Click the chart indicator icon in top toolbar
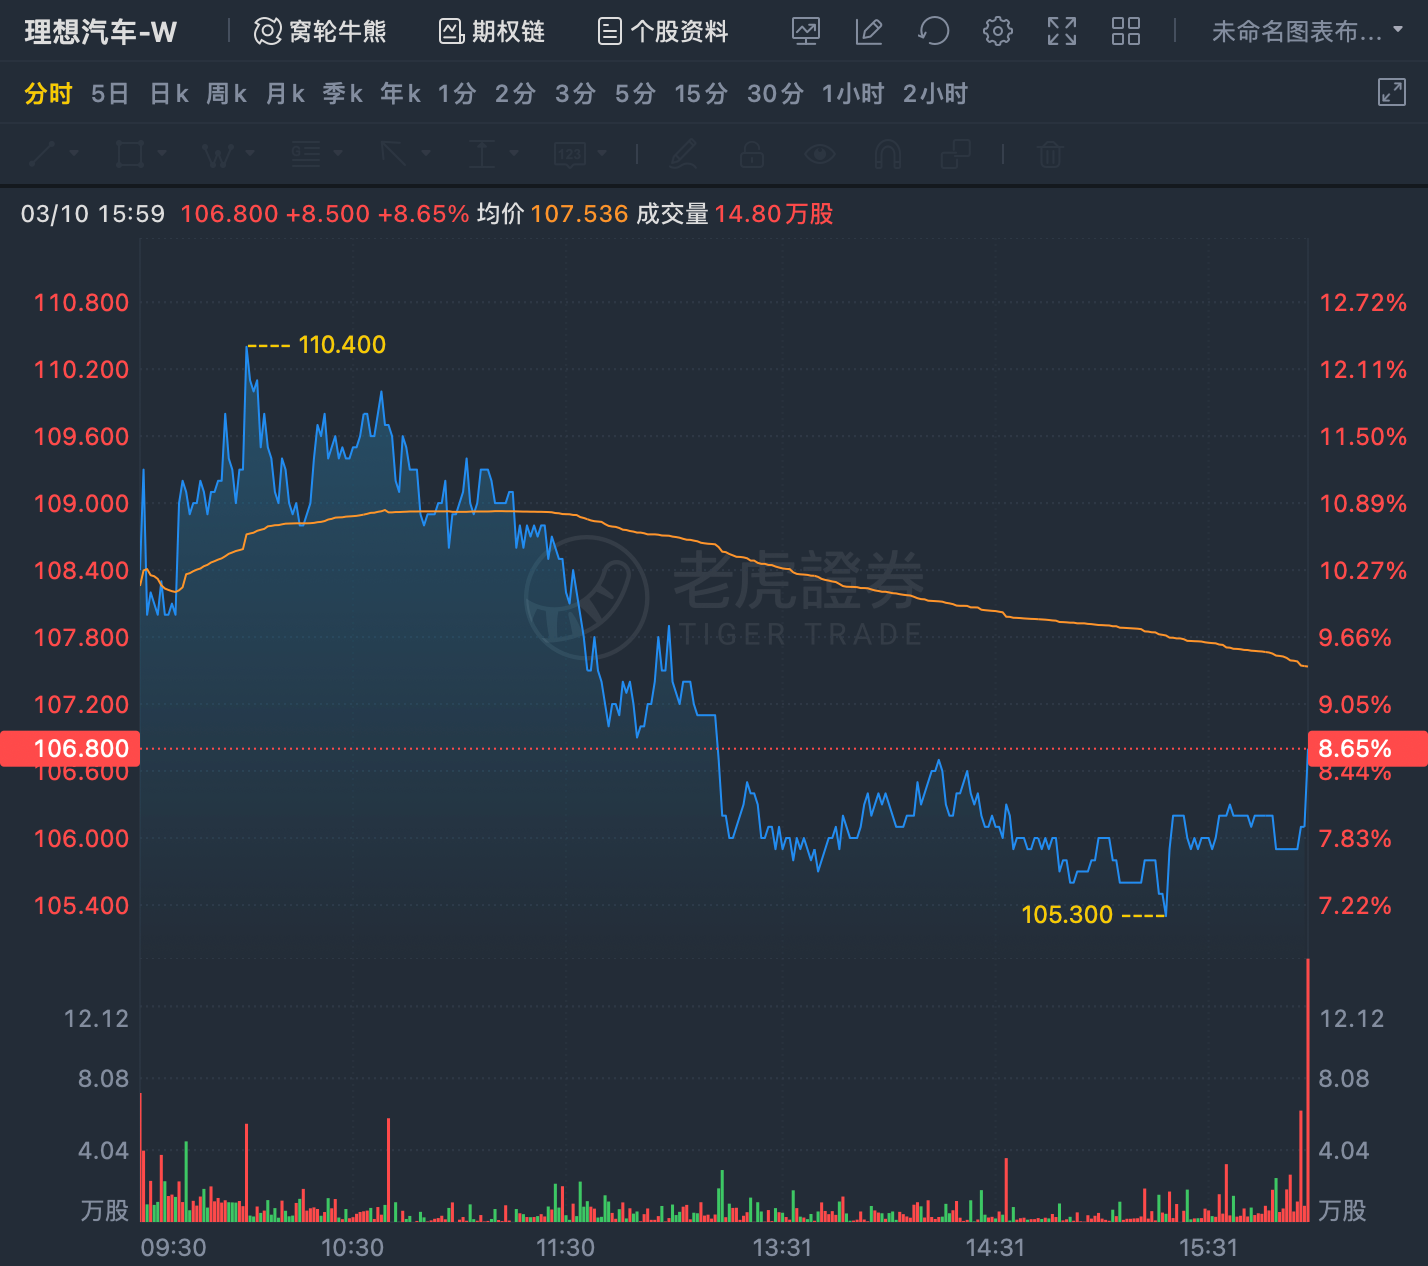The height and width of the screenshot is (1266, 1428). pyautogui.click(x=805, y=32)
